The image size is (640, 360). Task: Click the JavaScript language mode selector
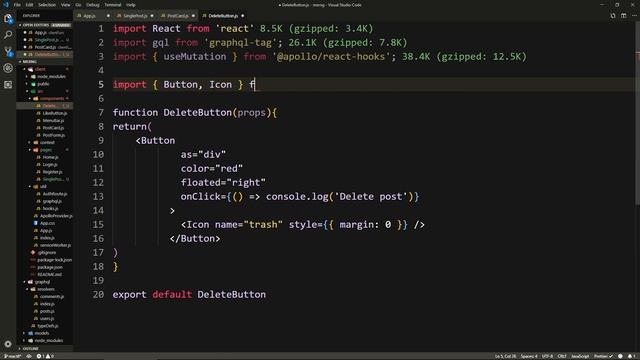pyautogui.click(x=580, y=356)
